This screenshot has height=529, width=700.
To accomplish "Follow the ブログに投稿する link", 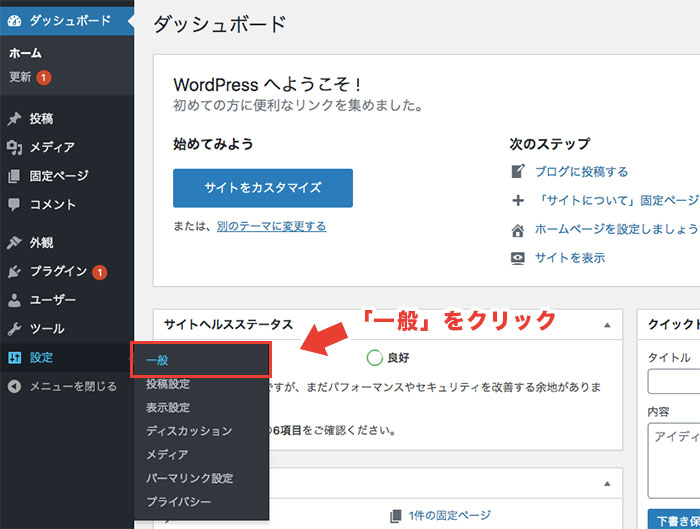I will coord(581,171).
